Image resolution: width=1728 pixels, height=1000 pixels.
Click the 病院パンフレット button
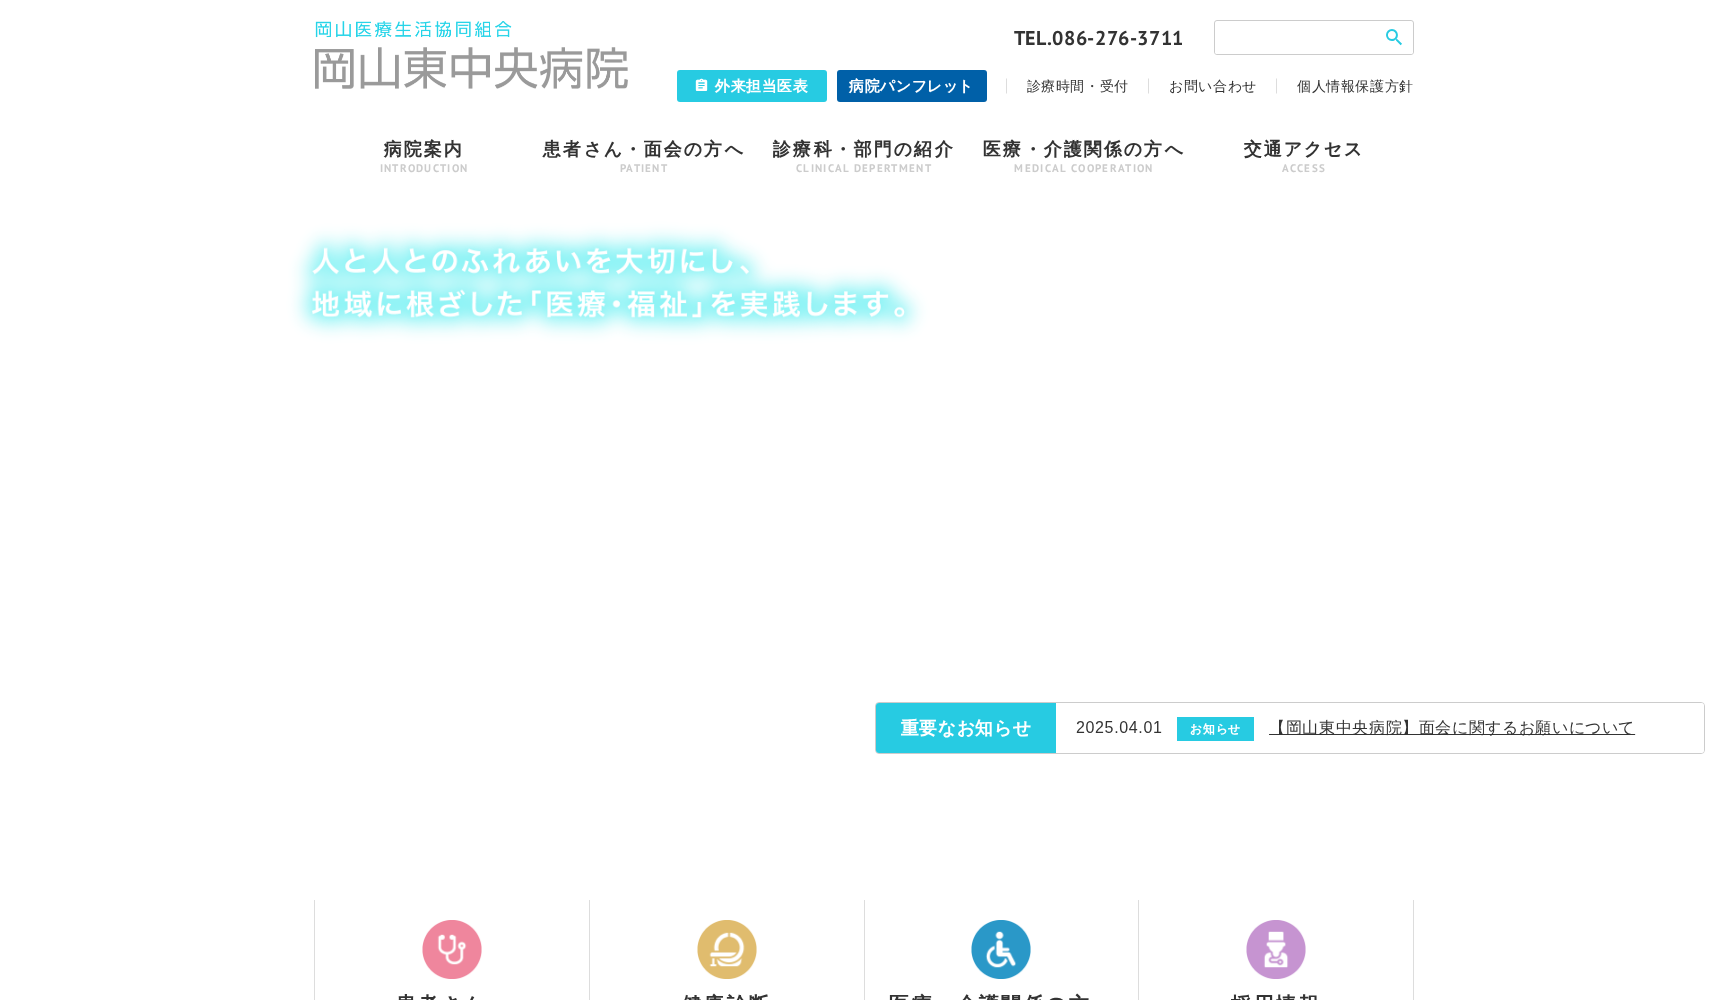tap(911, 86)
